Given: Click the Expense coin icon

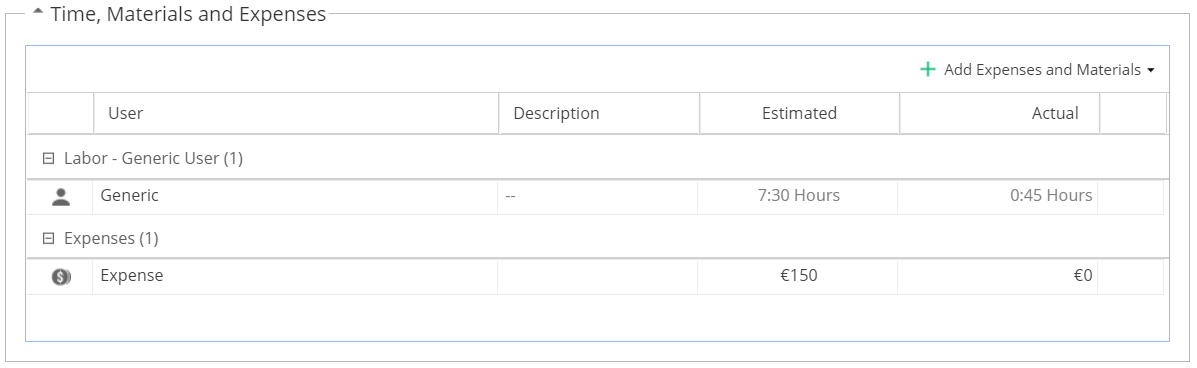Looking at the screenshot, I should click(61, 277).
